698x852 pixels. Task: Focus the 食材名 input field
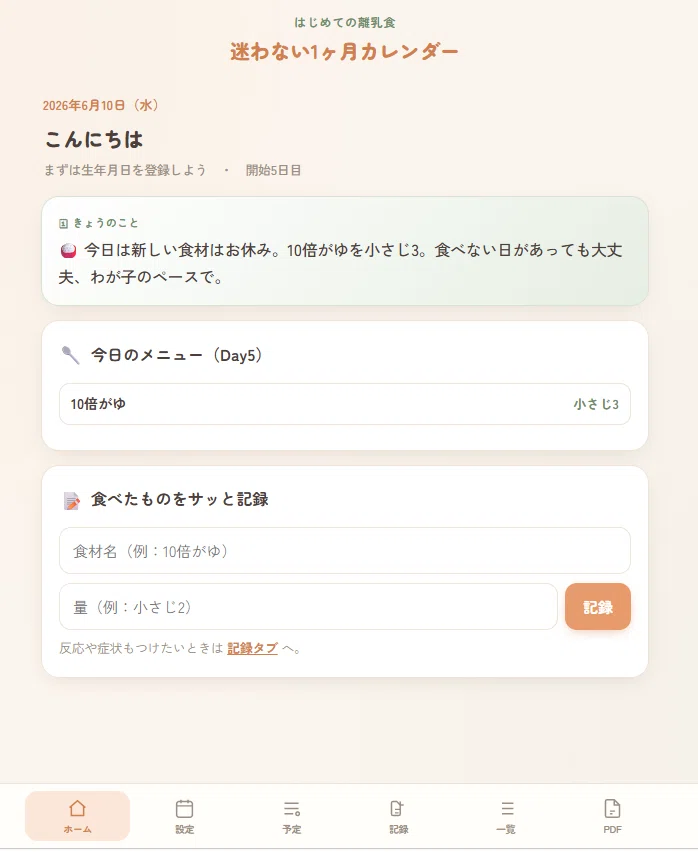(x=345, y=550)
